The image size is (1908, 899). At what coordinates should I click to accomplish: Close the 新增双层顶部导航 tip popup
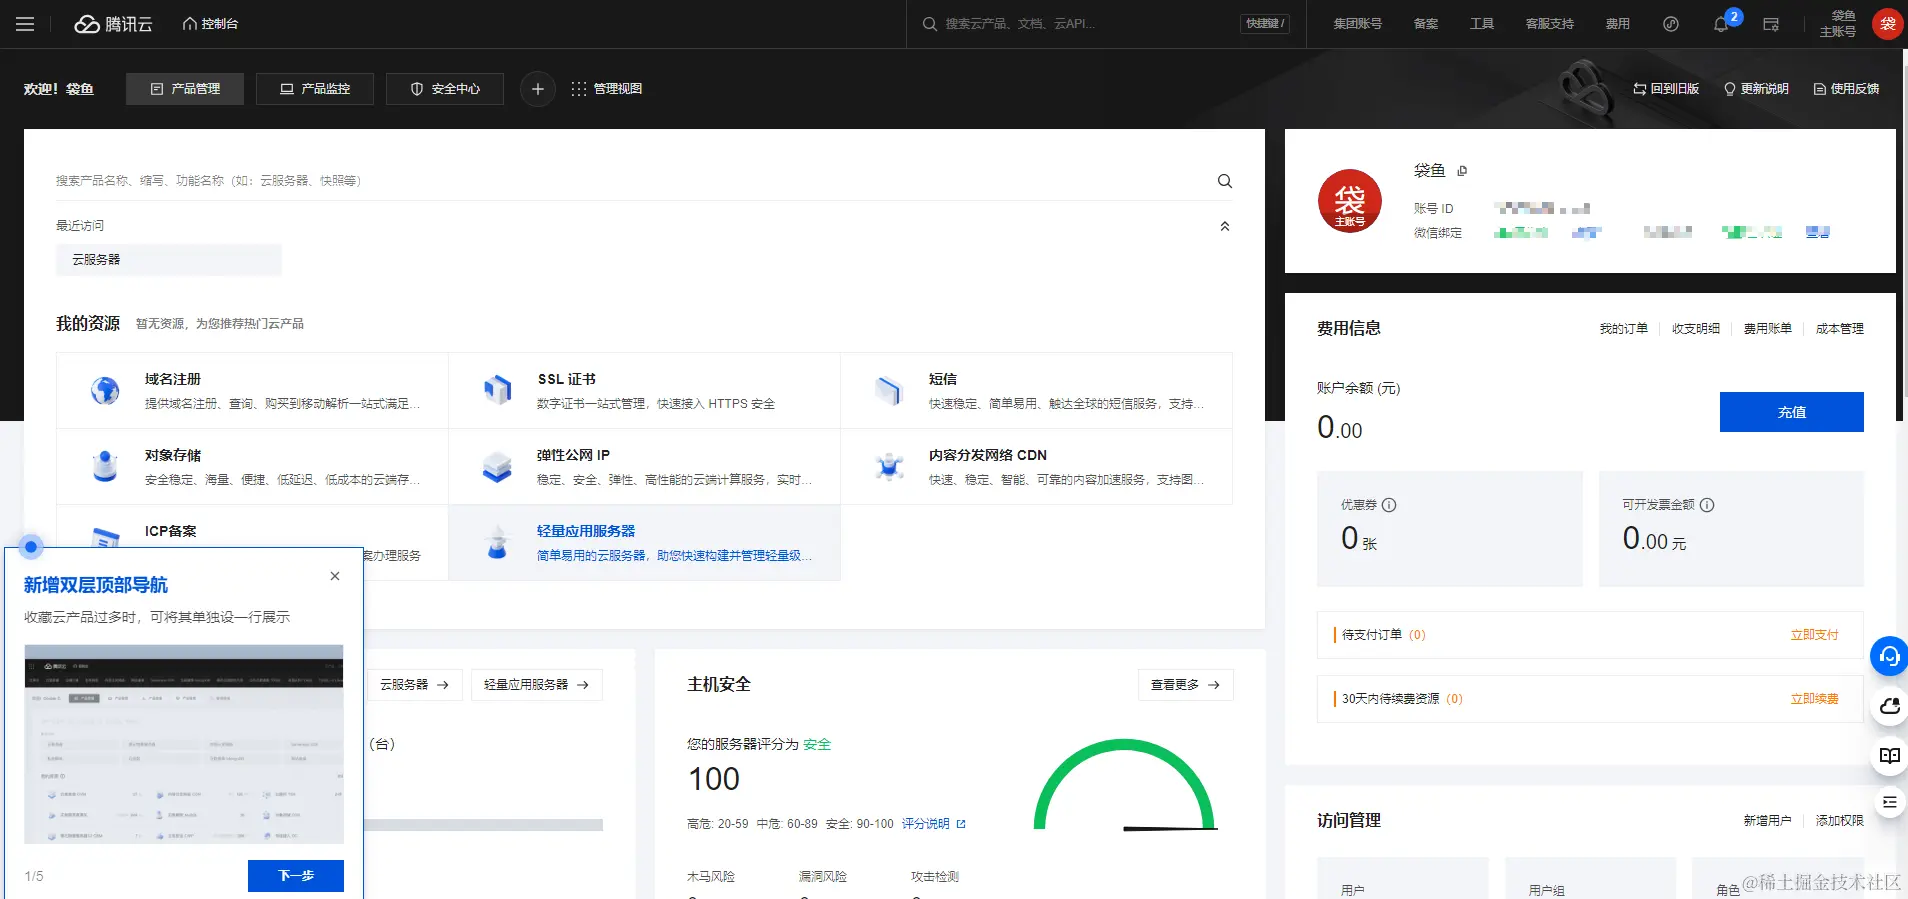(335, 576)
